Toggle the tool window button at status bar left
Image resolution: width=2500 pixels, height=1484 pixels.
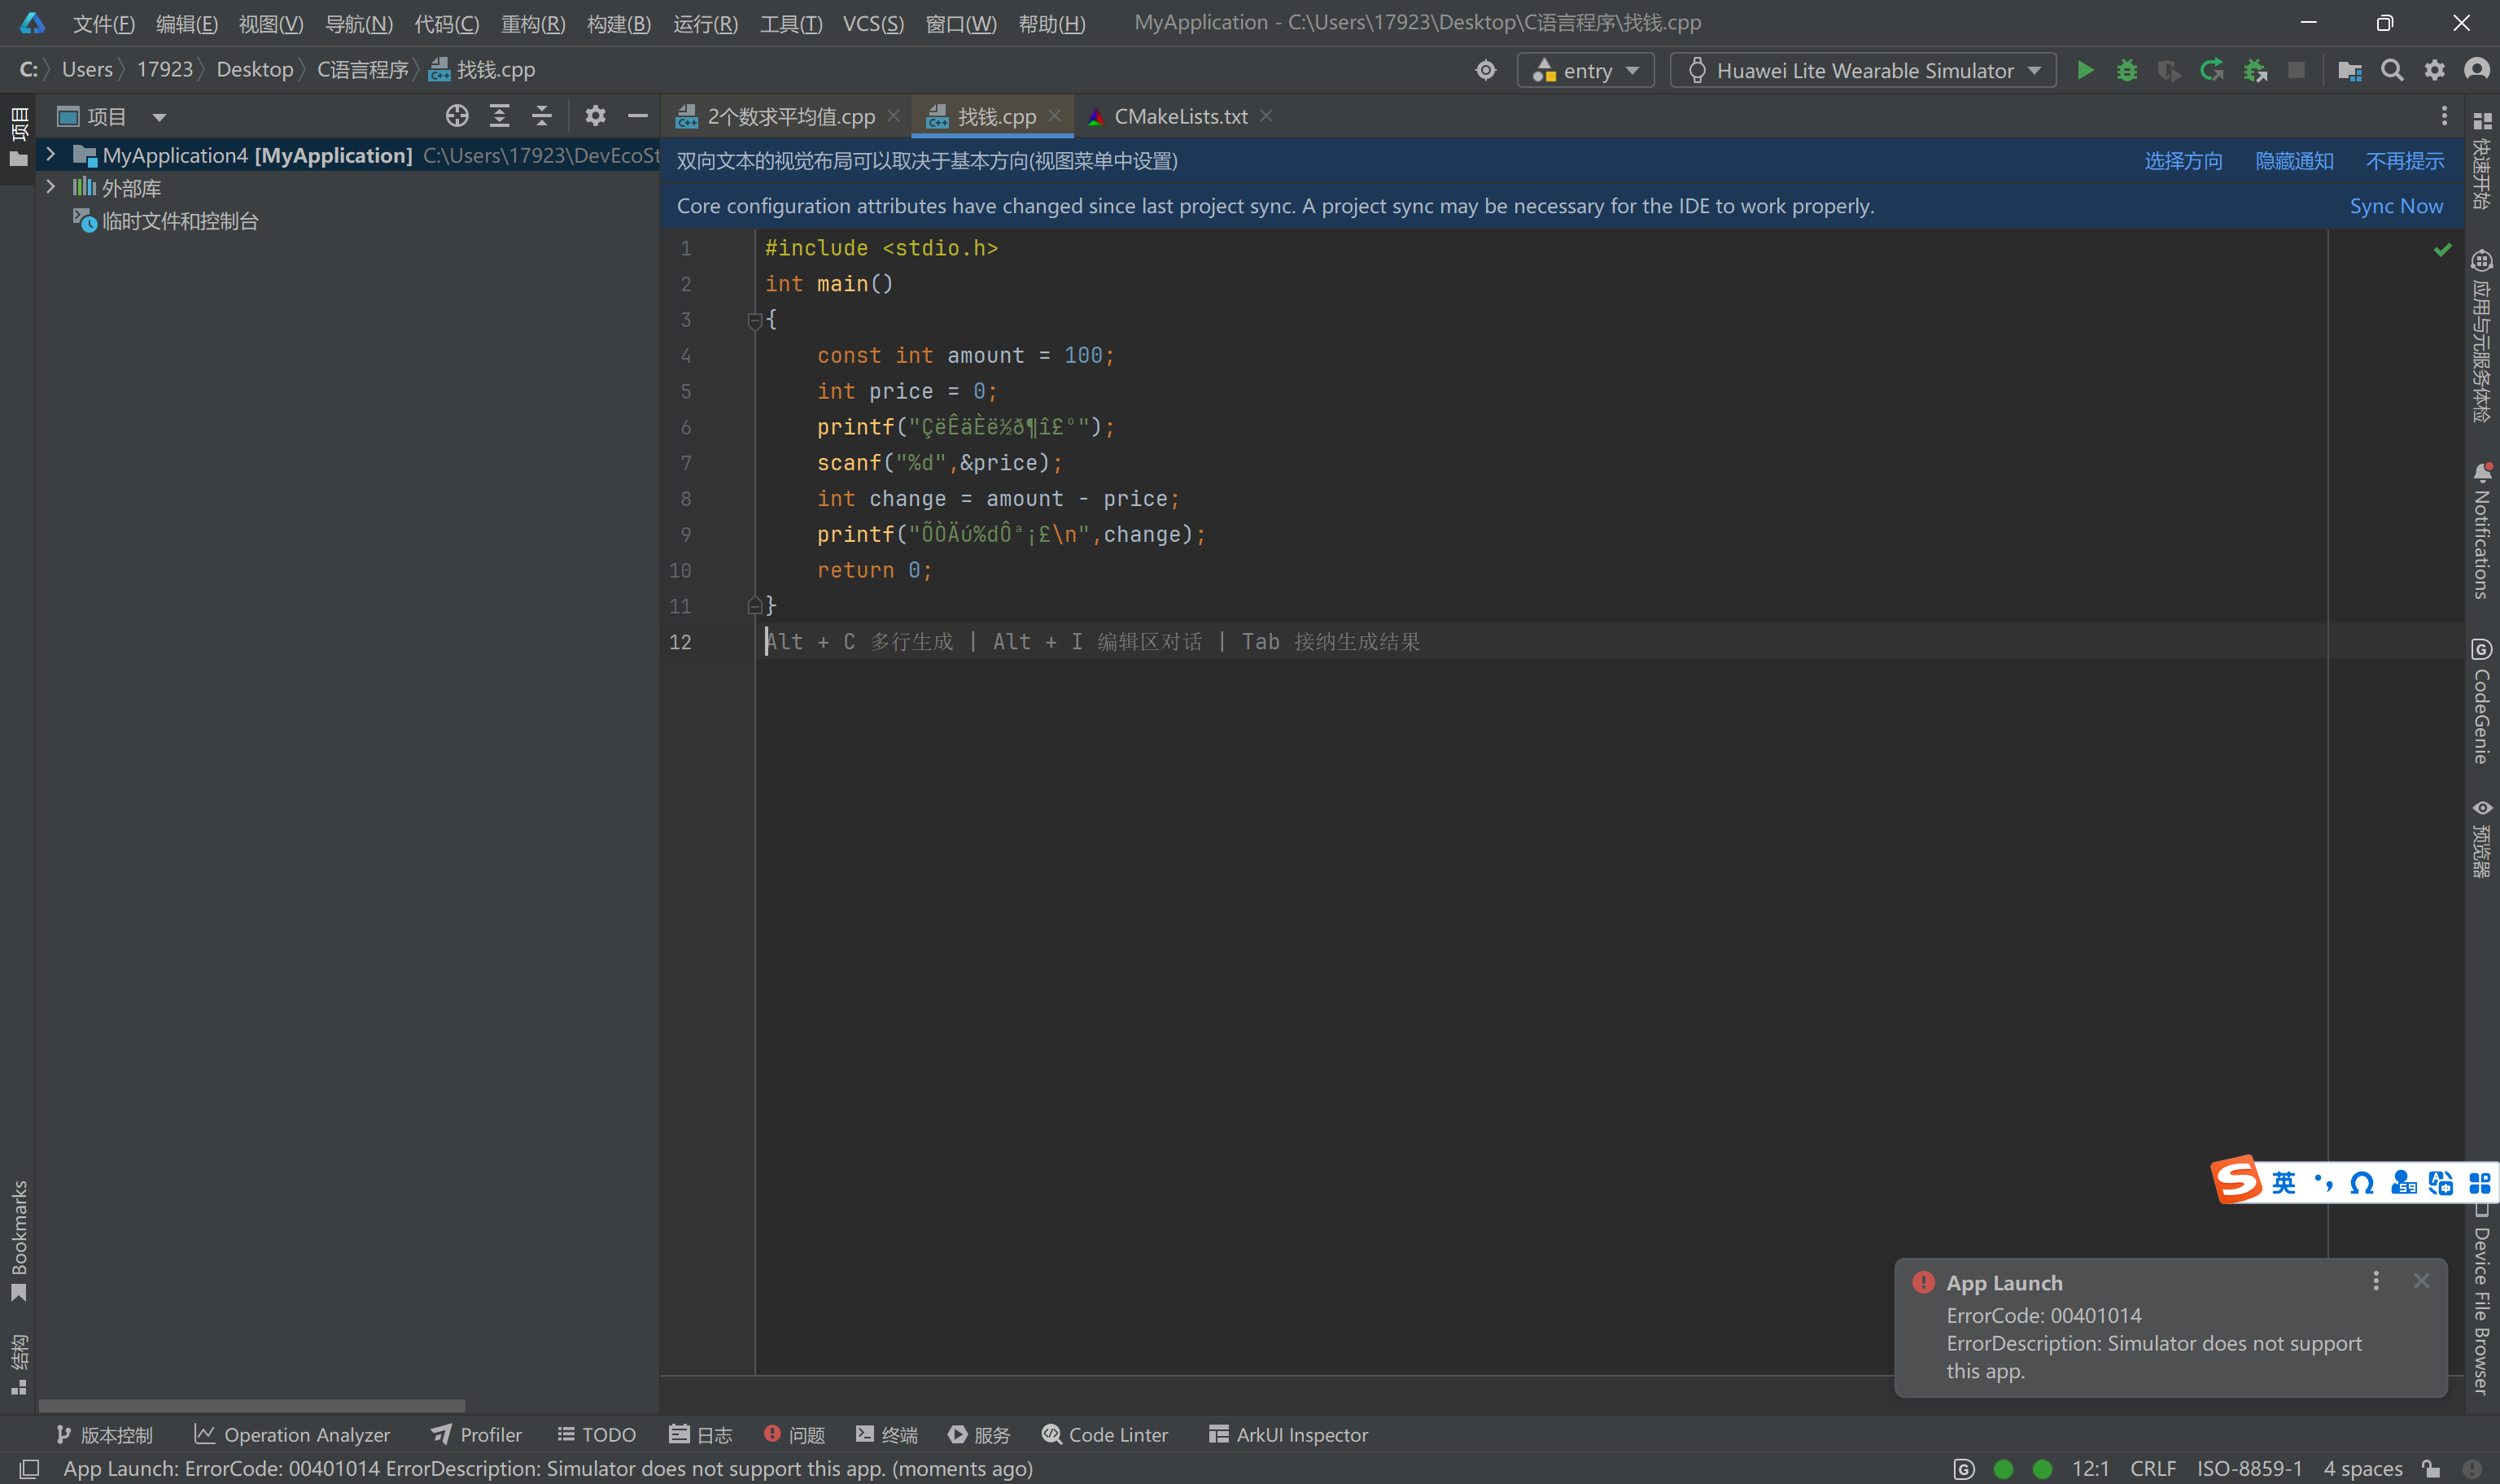(x=29, y=1468)
